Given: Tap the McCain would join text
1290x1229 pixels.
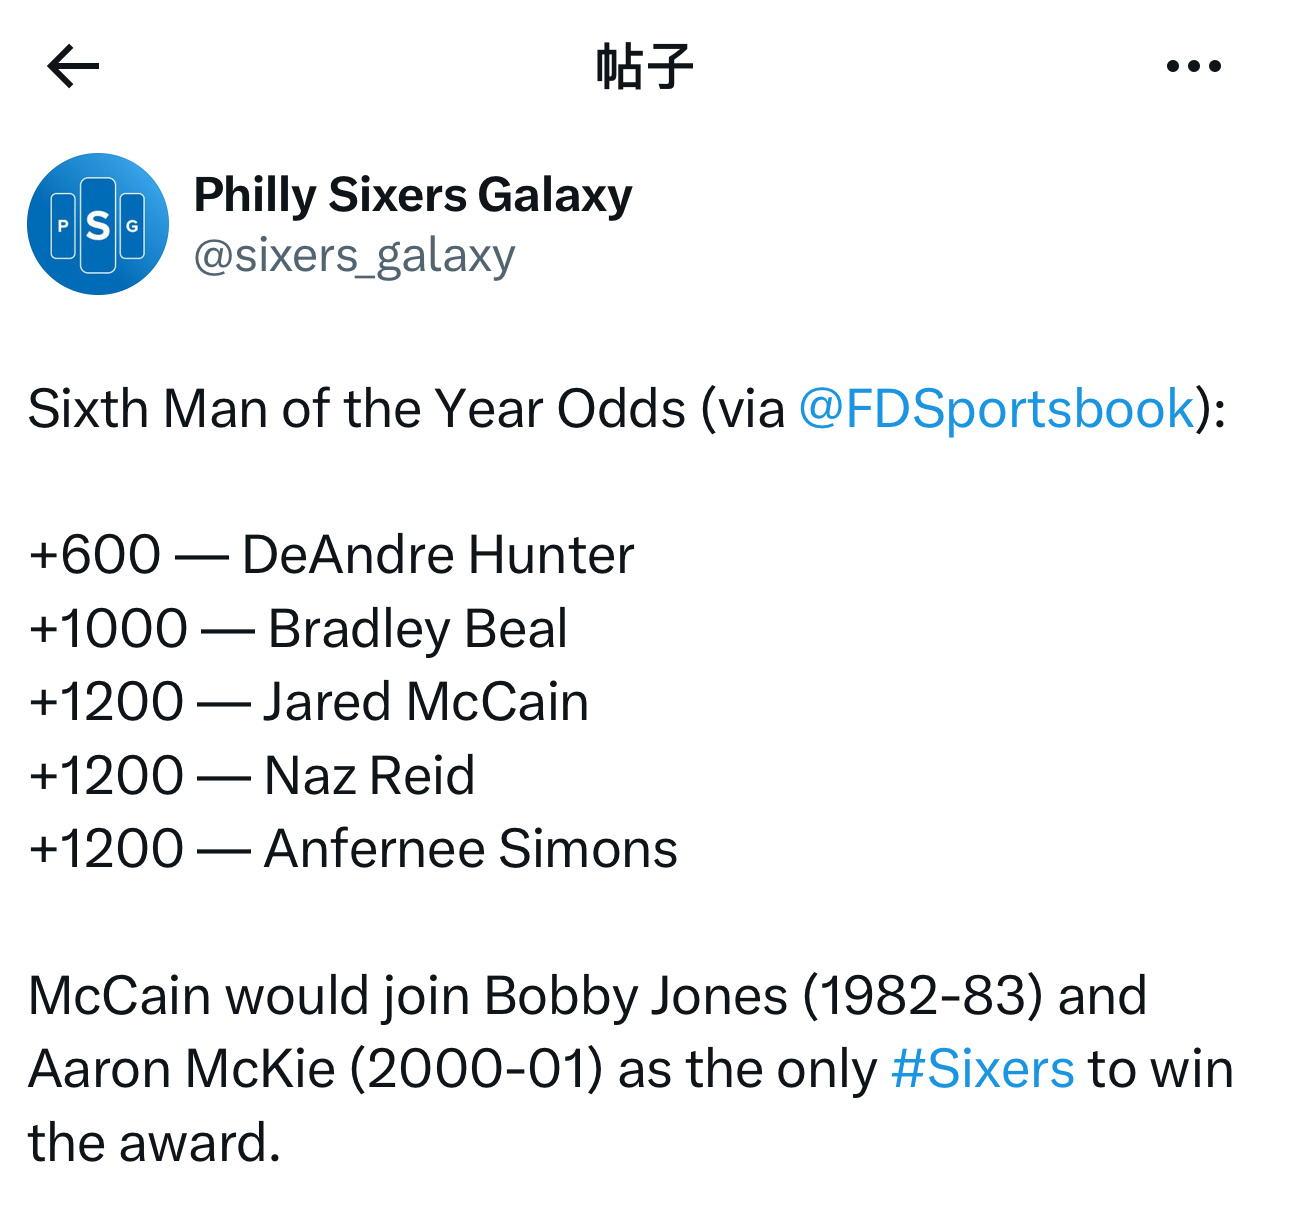Looking at the screenshot, I should tap(250, 996).
